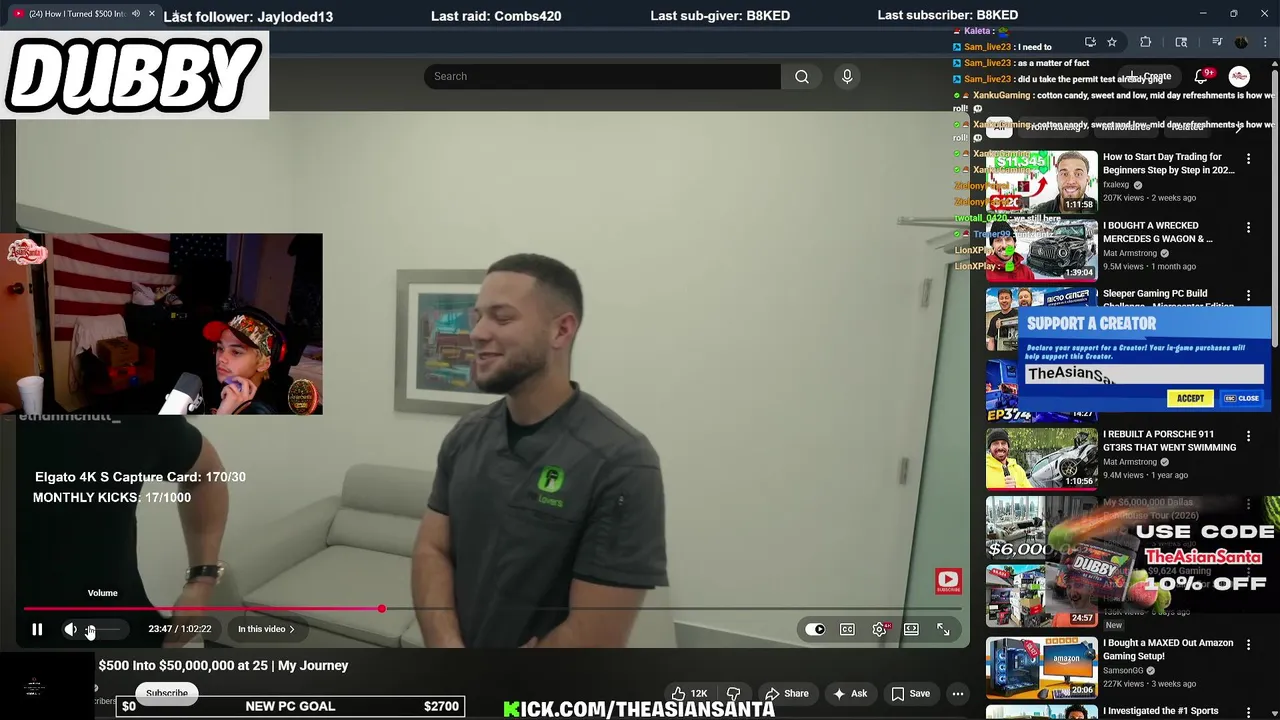Open the Amazon Gaming Setup thumbnail
The image size is (1280, 720).
point(1041,666)
